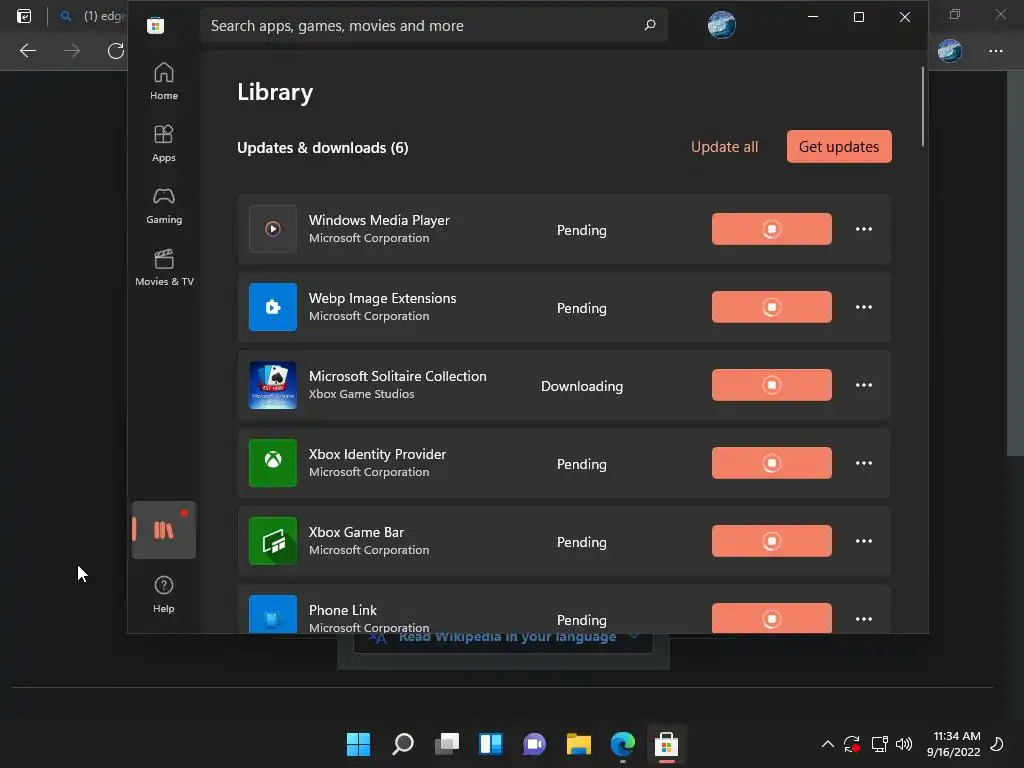The width and height of the screenshot is (1024, 768).
Task: Select Windows Media Player title text
Action: (379, 220)
